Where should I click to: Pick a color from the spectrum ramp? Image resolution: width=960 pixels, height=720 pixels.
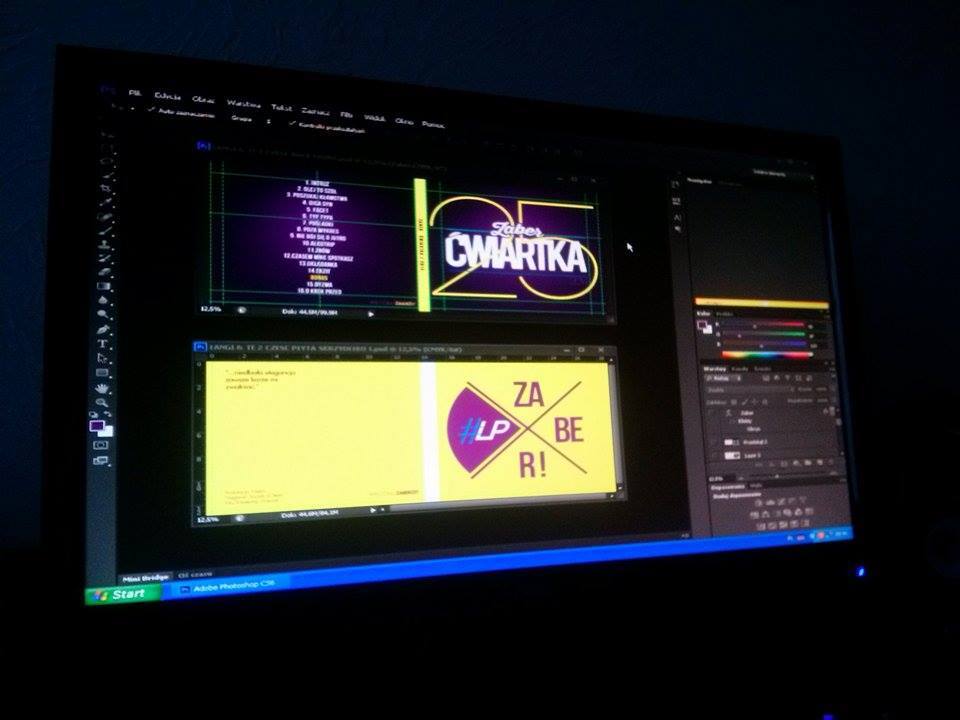coord(767,354)
